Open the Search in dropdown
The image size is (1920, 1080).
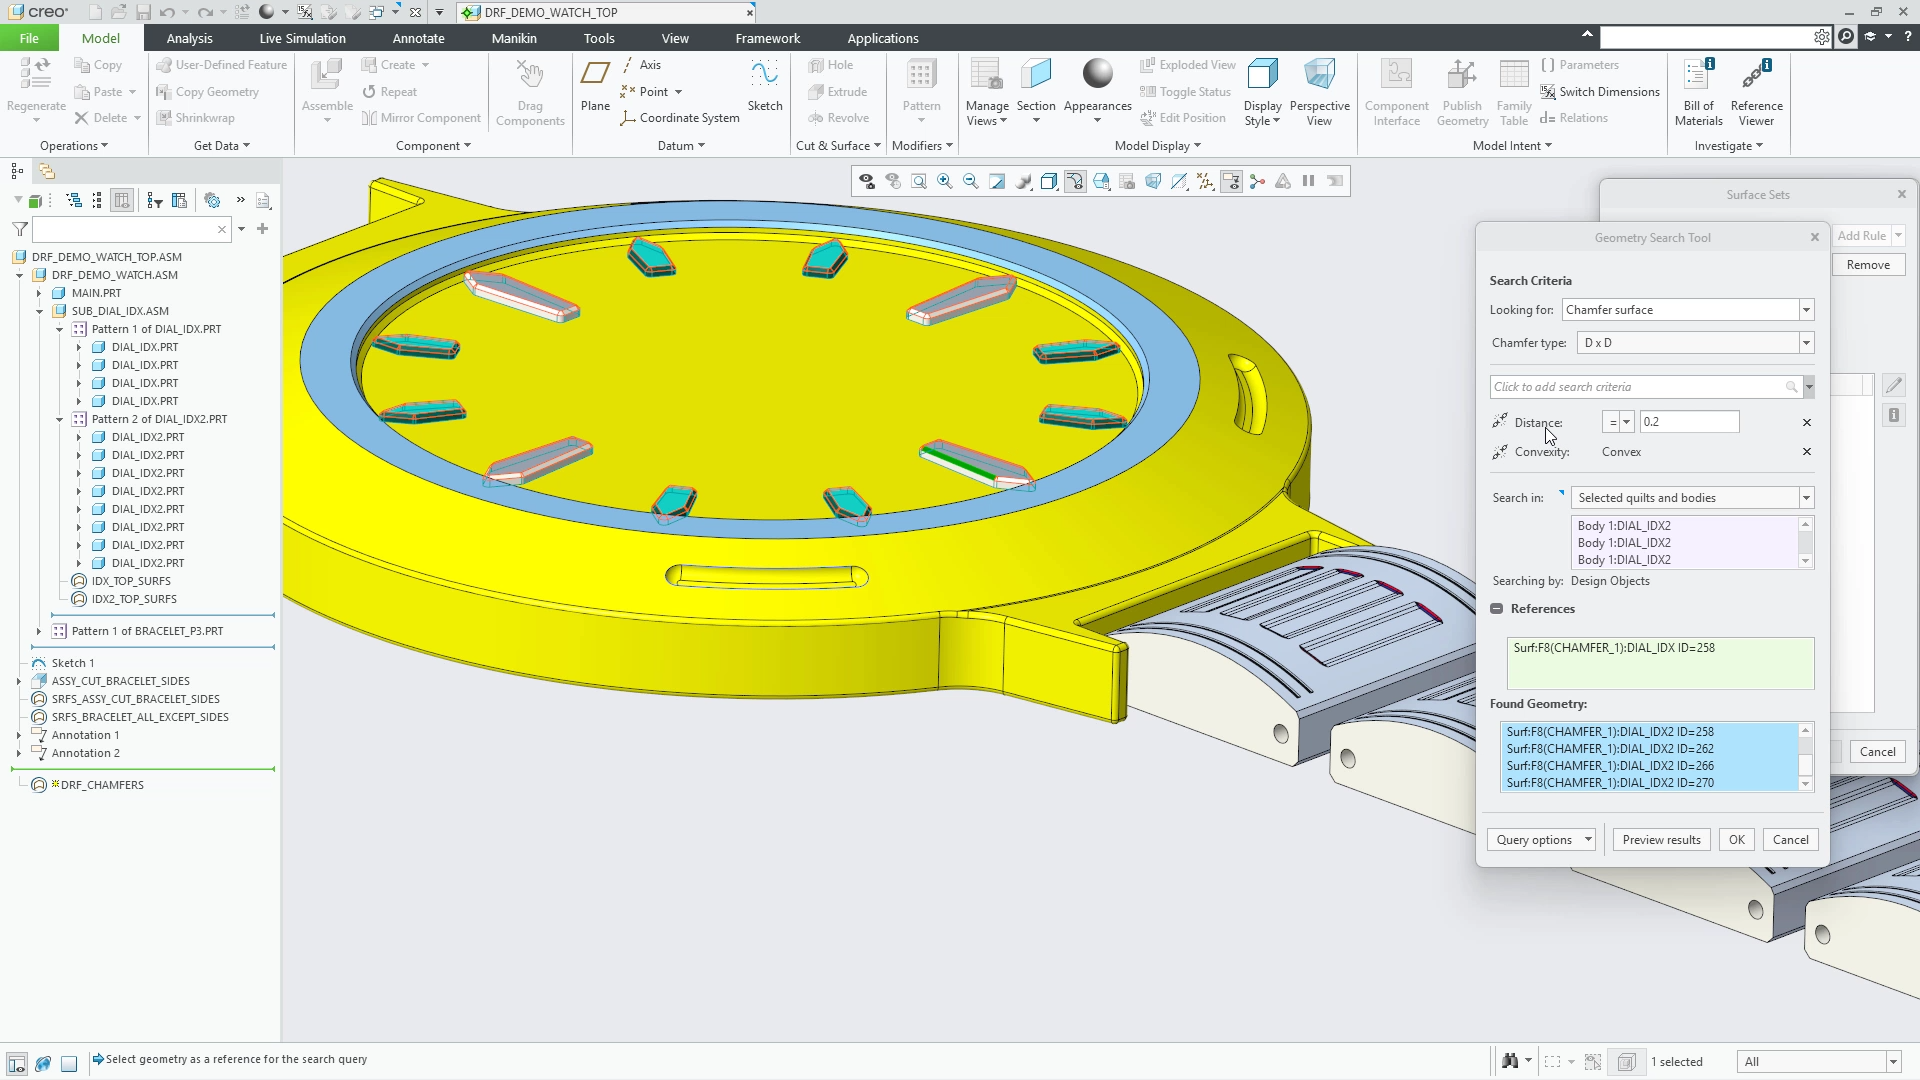[x=1806, y=498]
